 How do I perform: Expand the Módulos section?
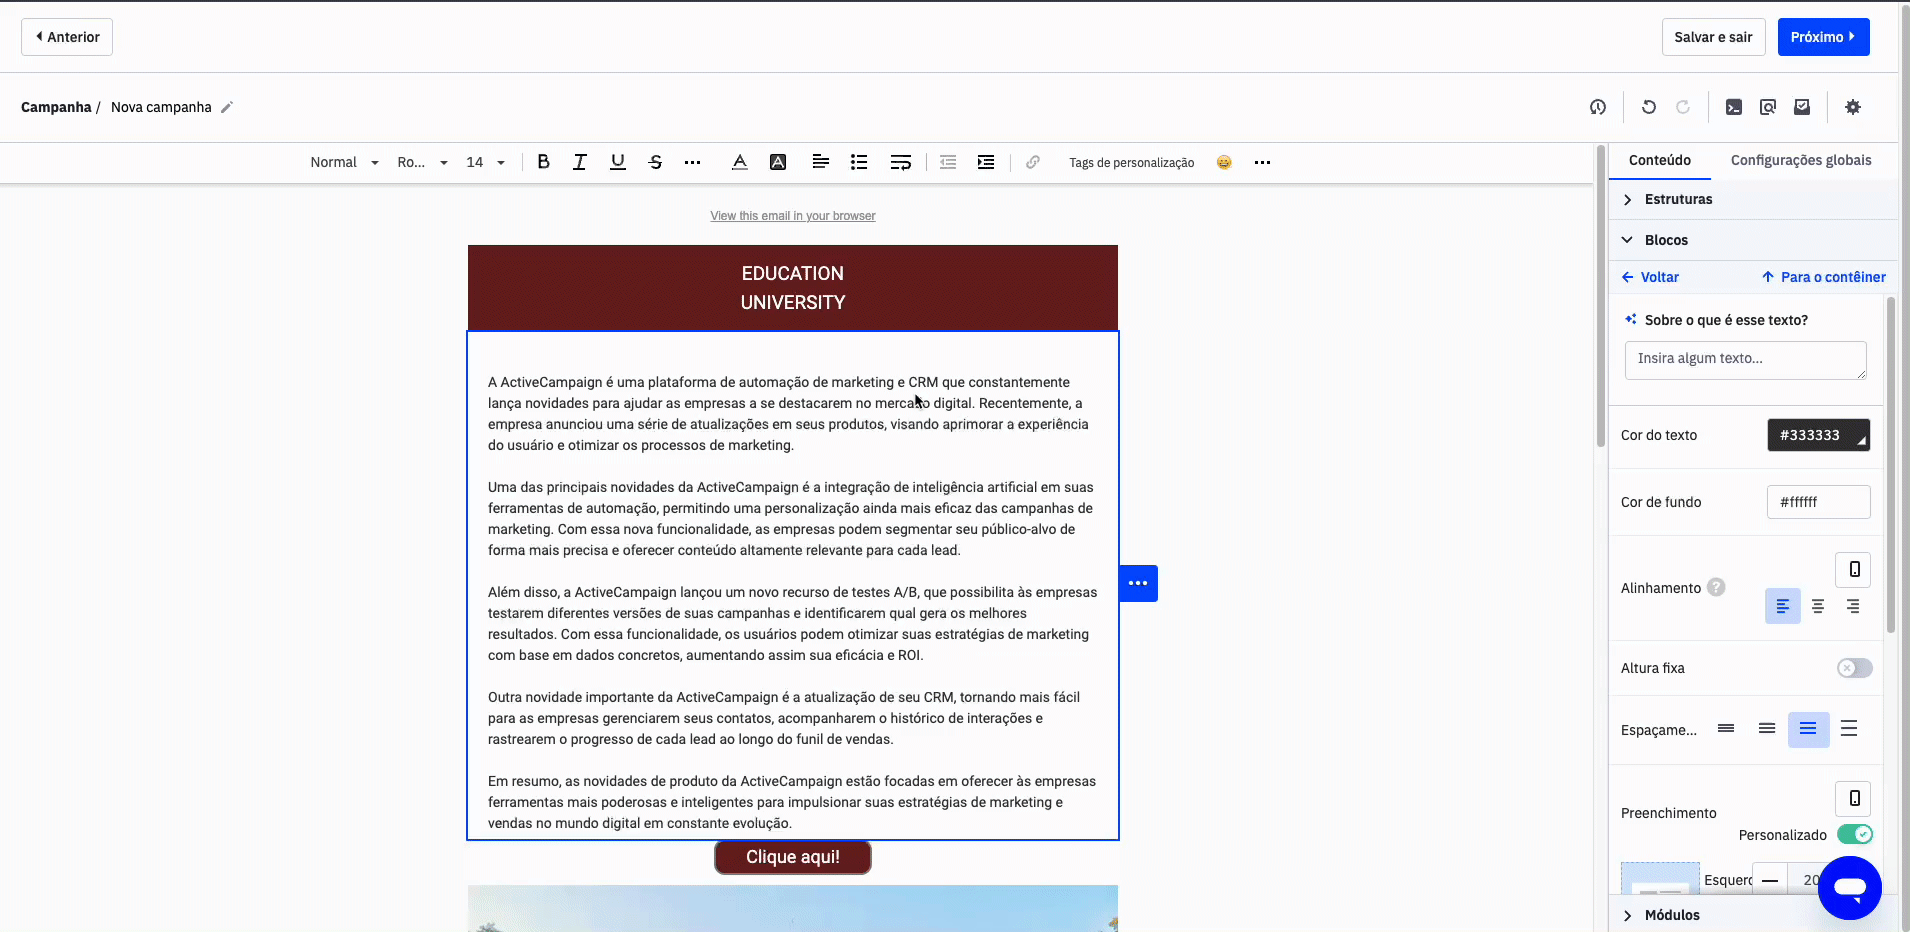1671,915
